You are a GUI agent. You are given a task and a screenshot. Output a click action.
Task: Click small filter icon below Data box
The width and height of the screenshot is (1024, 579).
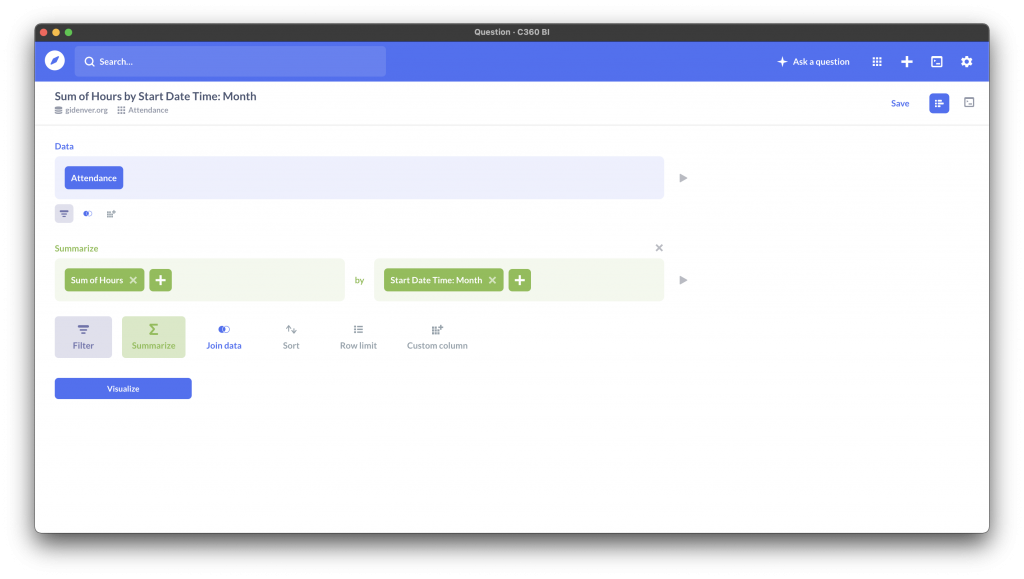(64, 213)
